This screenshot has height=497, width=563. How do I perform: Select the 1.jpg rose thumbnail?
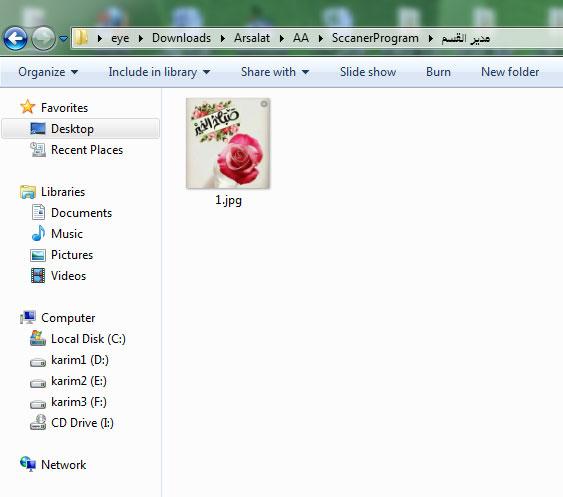pos(228,143)
